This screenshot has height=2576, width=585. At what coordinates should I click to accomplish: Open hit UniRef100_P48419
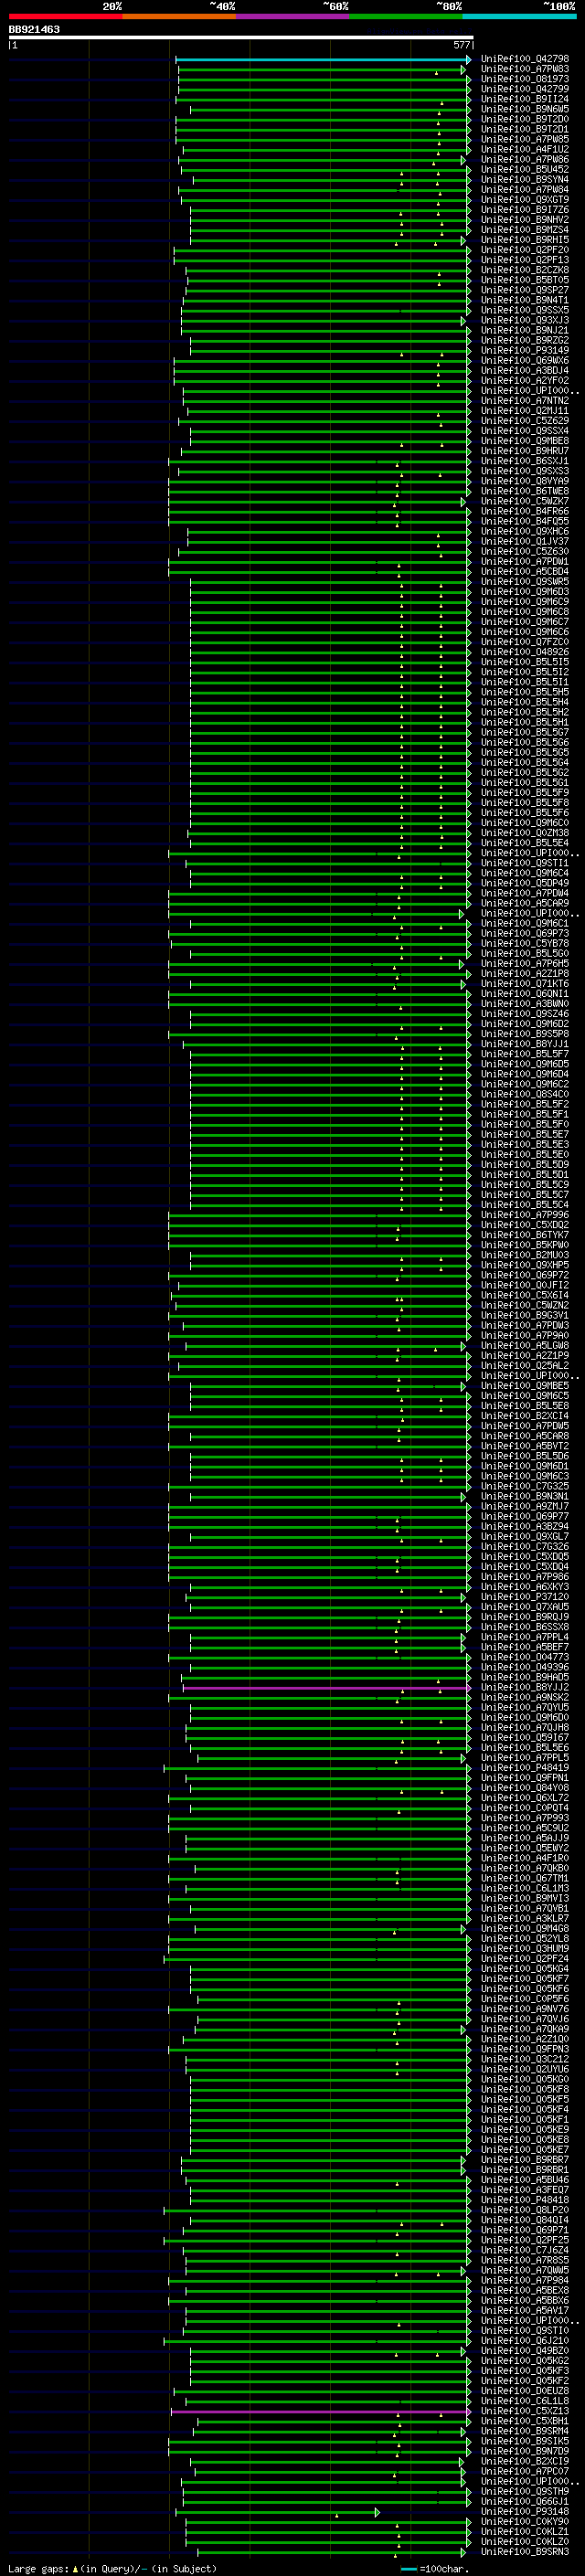(525, 1768)
